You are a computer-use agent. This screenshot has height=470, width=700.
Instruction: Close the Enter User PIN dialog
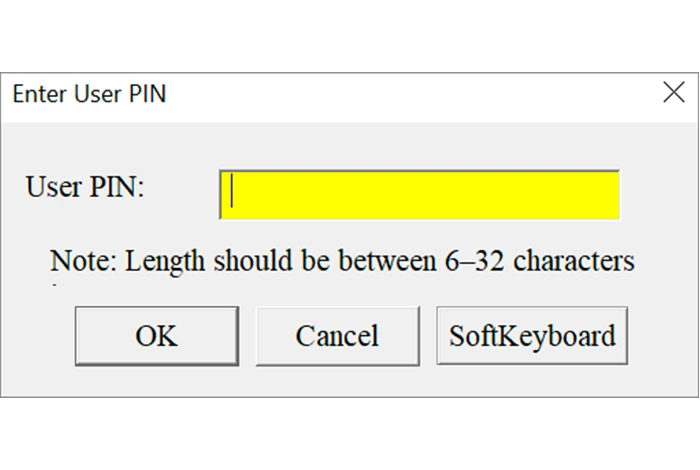[673, 94]
